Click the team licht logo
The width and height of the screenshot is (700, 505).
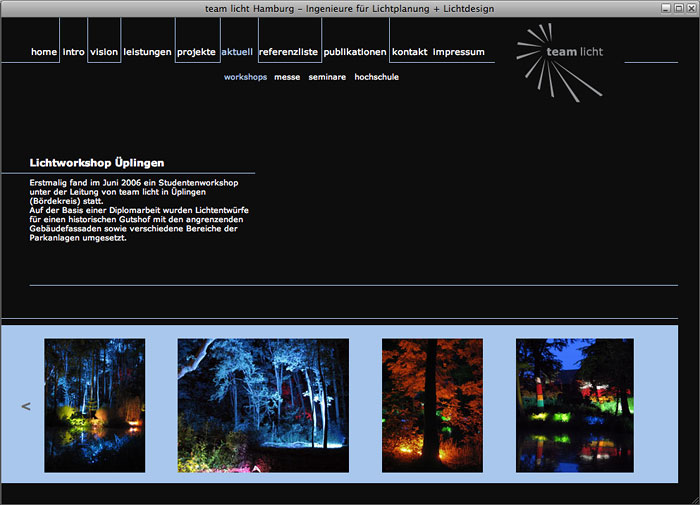click(560, 62)
